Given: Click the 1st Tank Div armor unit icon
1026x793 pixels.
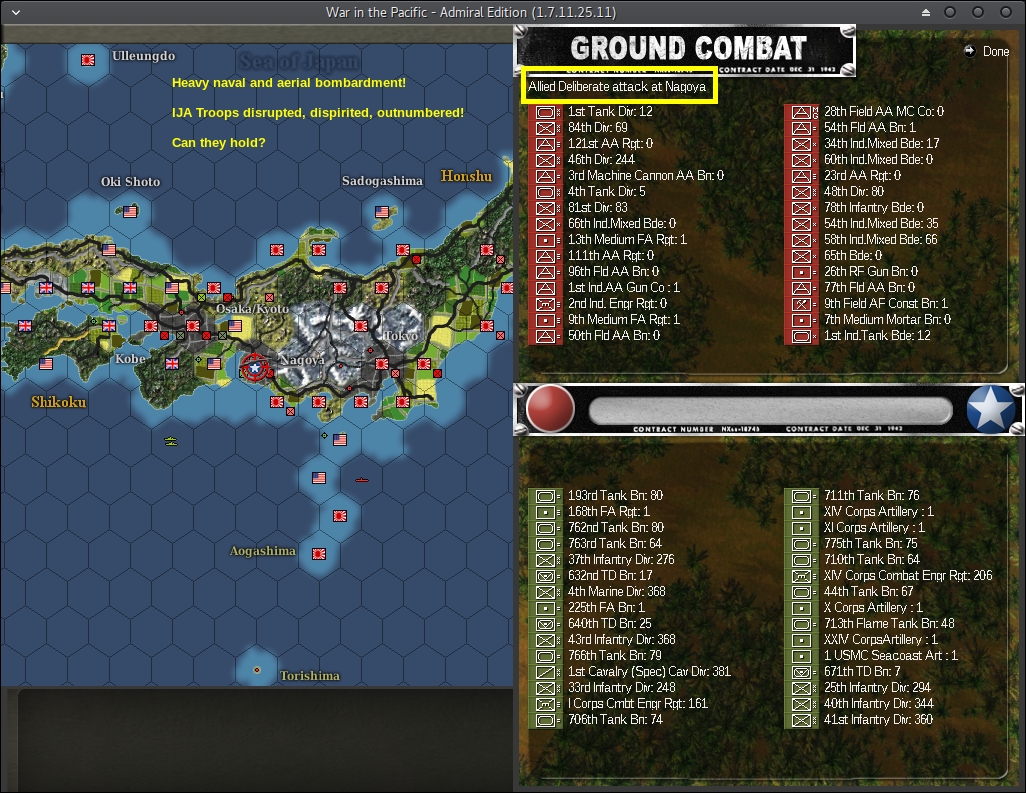Looking at the screenshot, I should [545, 113].
